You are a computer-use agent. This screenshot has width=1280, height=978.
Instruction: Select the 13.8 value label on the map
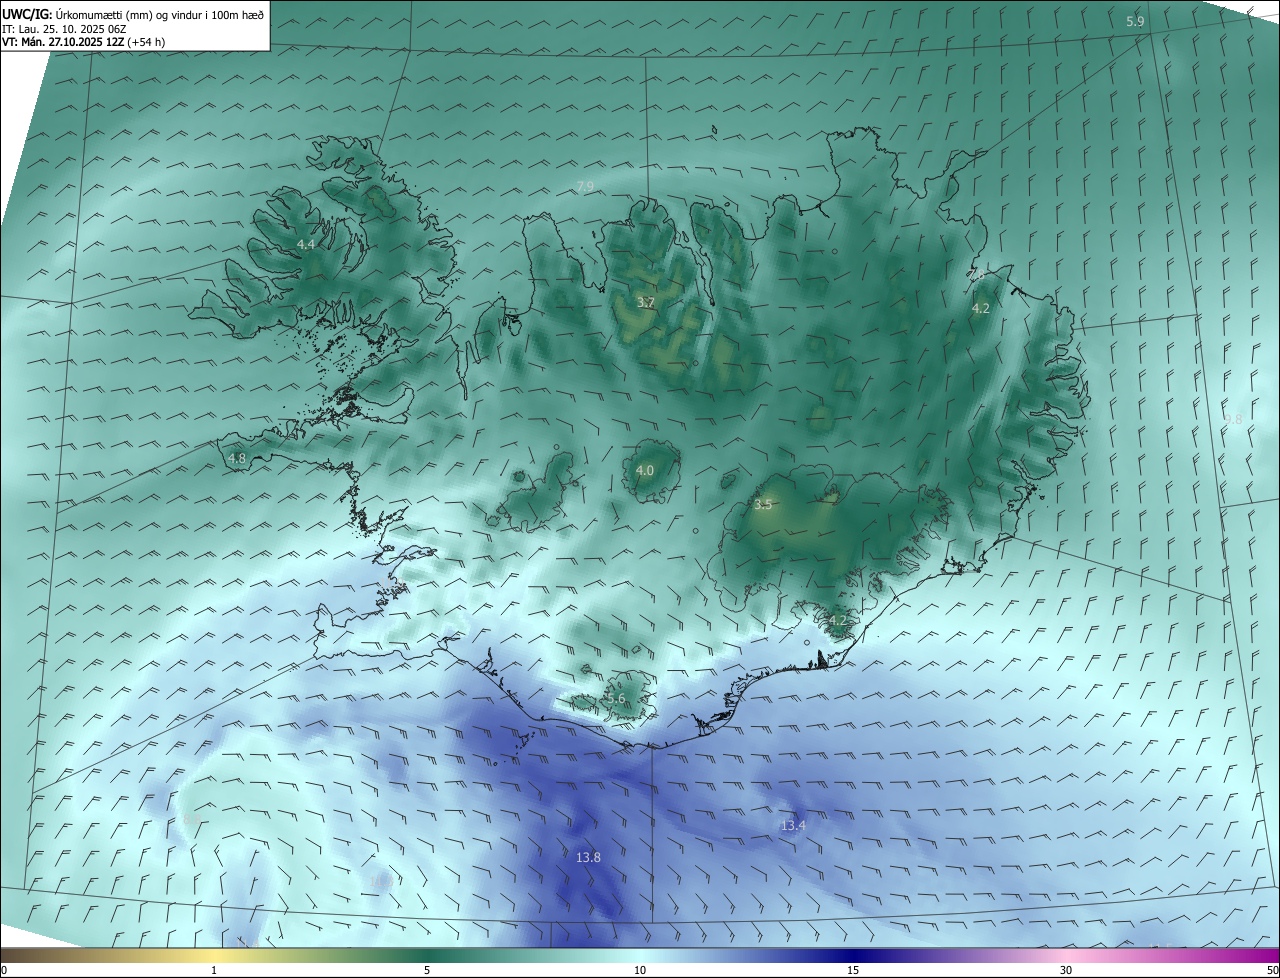pos(589,857)
